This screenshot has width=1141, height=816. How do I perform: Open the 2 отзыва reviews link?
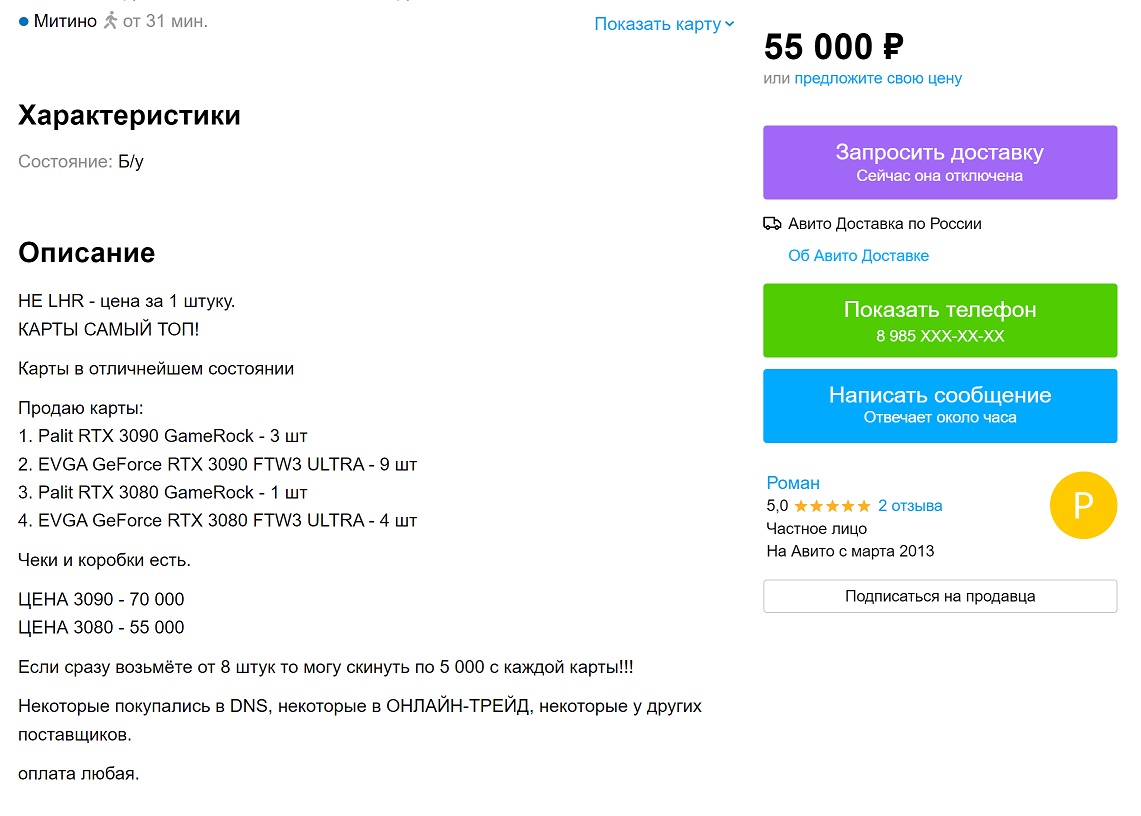[x=910, y=506]
